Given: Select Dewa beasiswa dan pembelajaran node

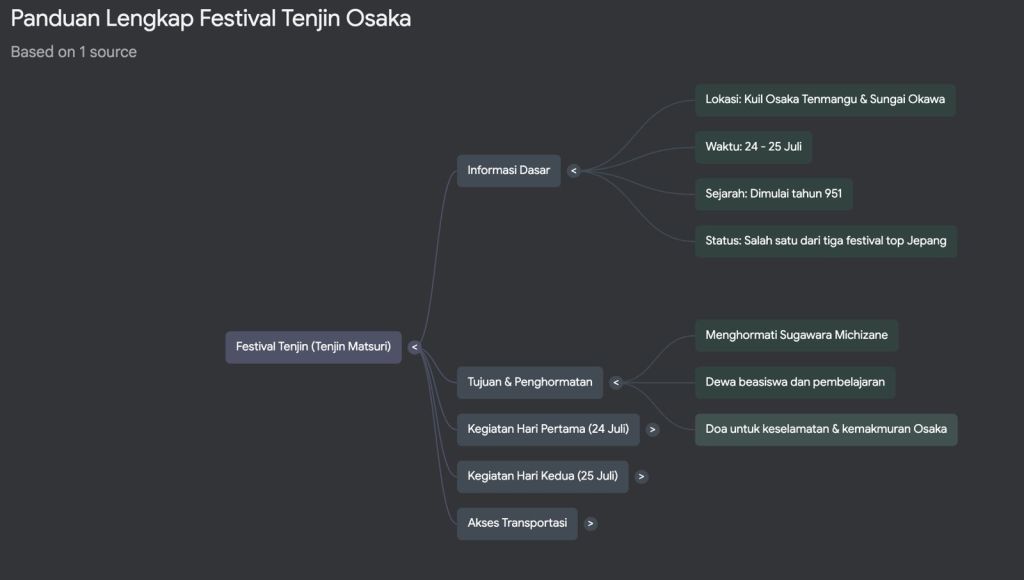Looking at the screenshot, I should (x=794, y=382).
